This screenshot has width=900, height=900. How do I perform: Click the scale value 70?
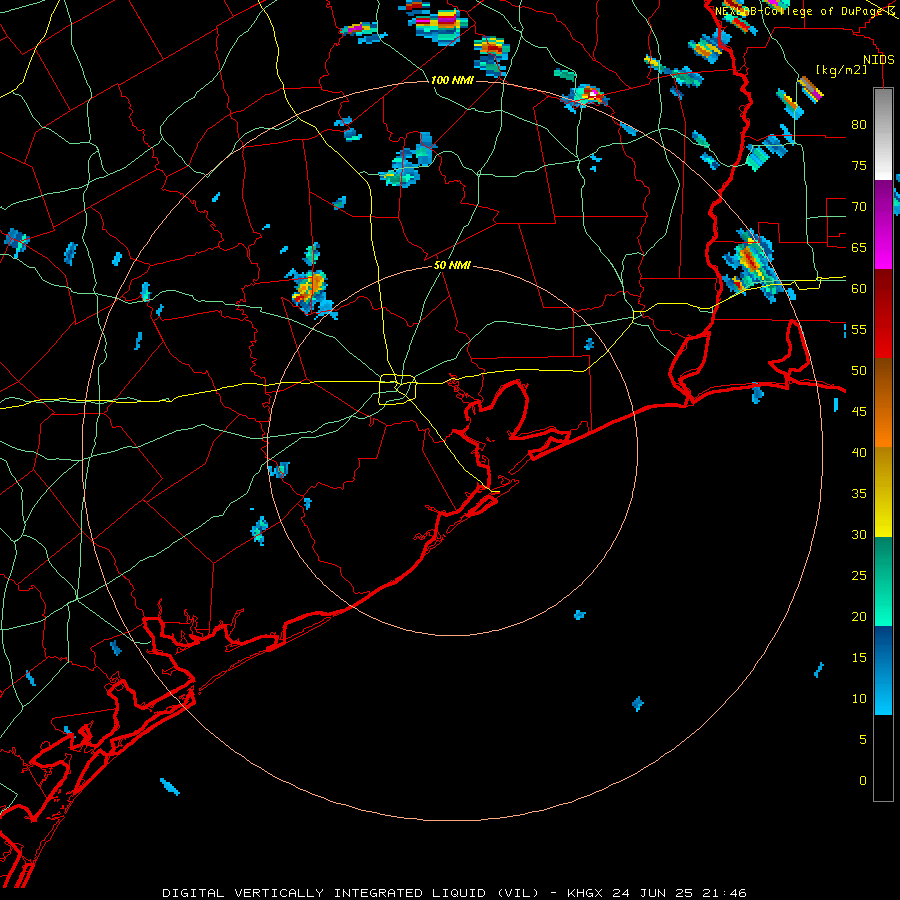pos(859,207)
